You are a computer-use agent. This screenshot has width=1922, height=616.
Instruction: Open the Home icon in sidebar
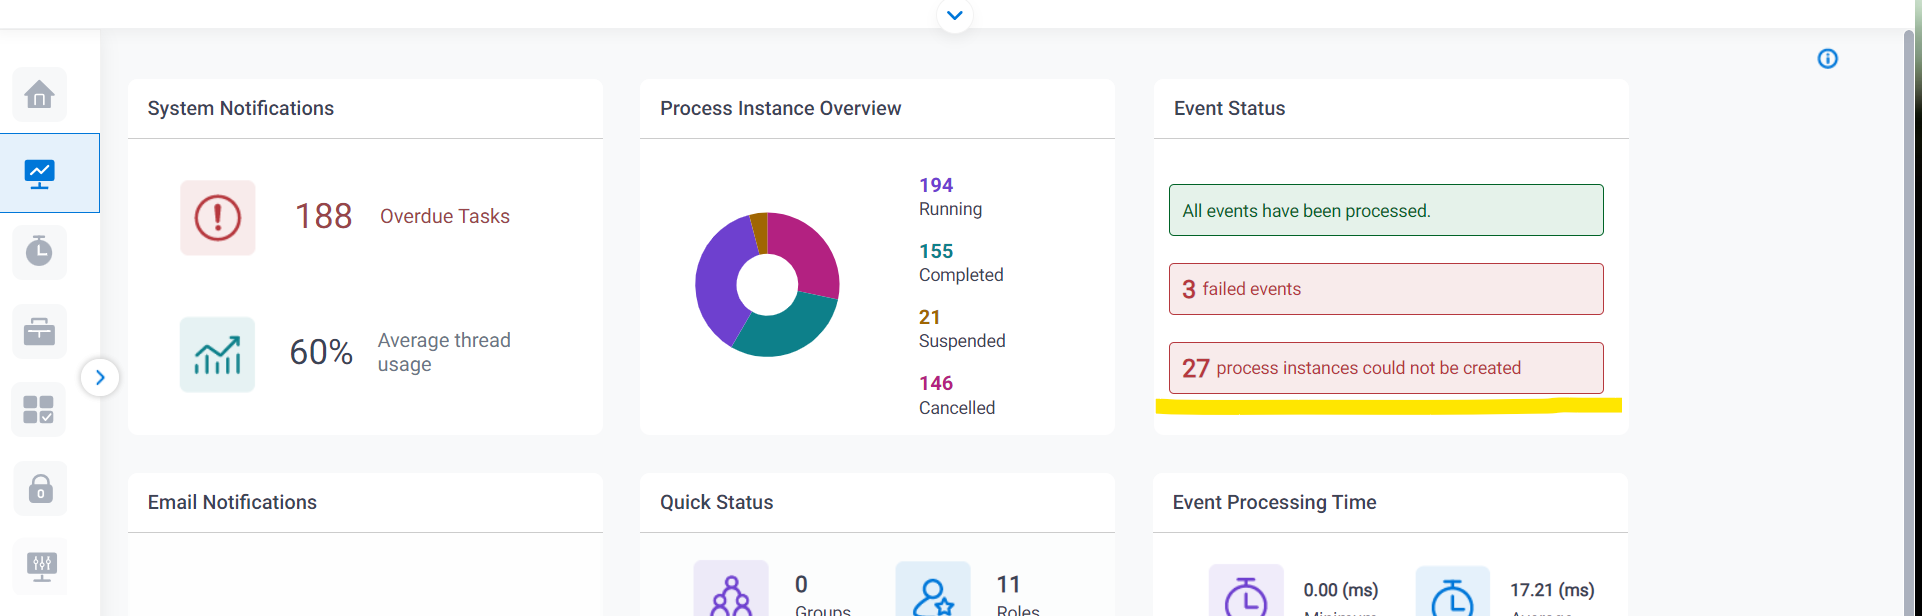click(x=40, y=95)
